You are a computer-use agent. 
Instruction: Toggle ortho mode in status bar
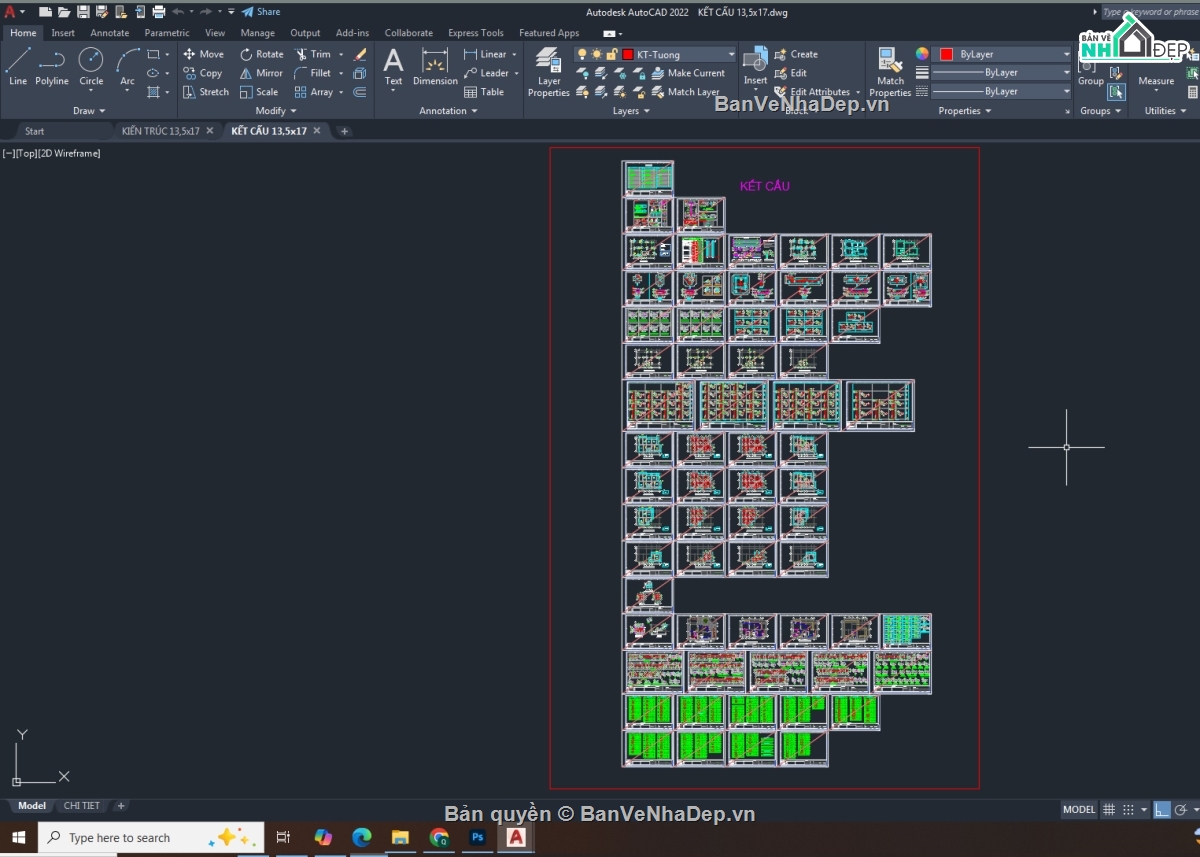(x=1162, y=809)
